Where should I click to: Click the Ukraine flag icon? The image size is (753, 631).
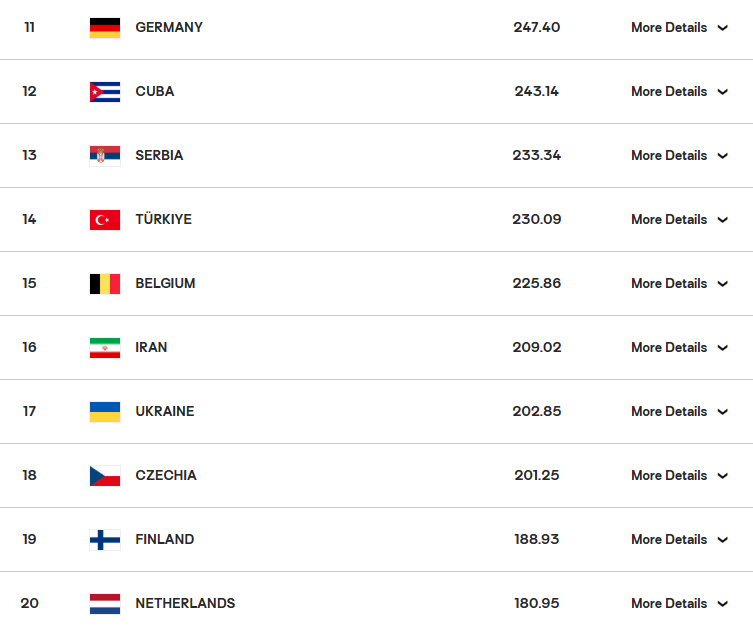click(104, 412)
